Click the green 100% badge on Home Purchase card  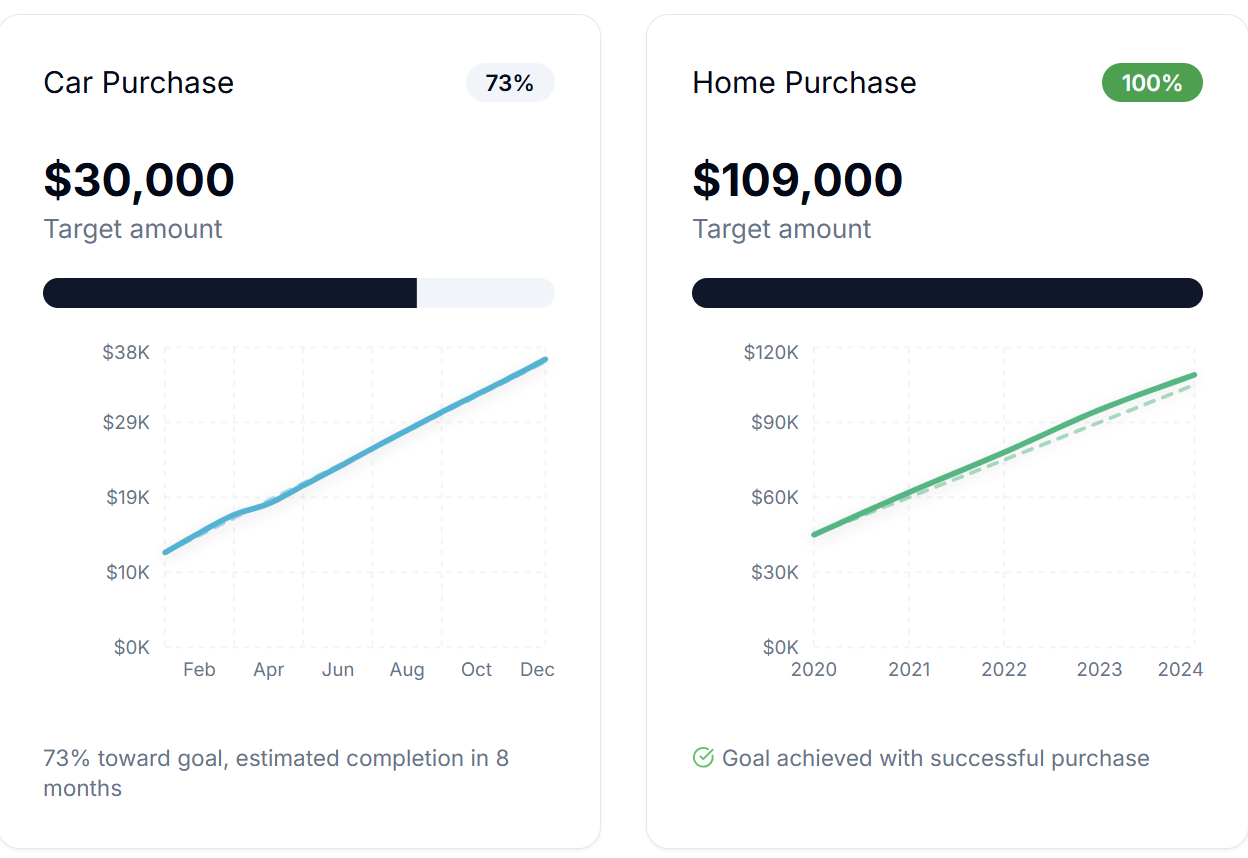pos(1152,83)
